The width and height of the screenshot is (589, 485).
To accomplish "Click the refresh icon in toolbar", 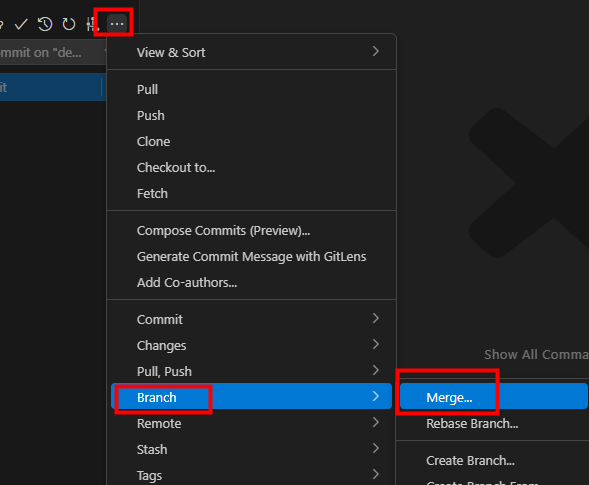I will (x=69, y=24).
